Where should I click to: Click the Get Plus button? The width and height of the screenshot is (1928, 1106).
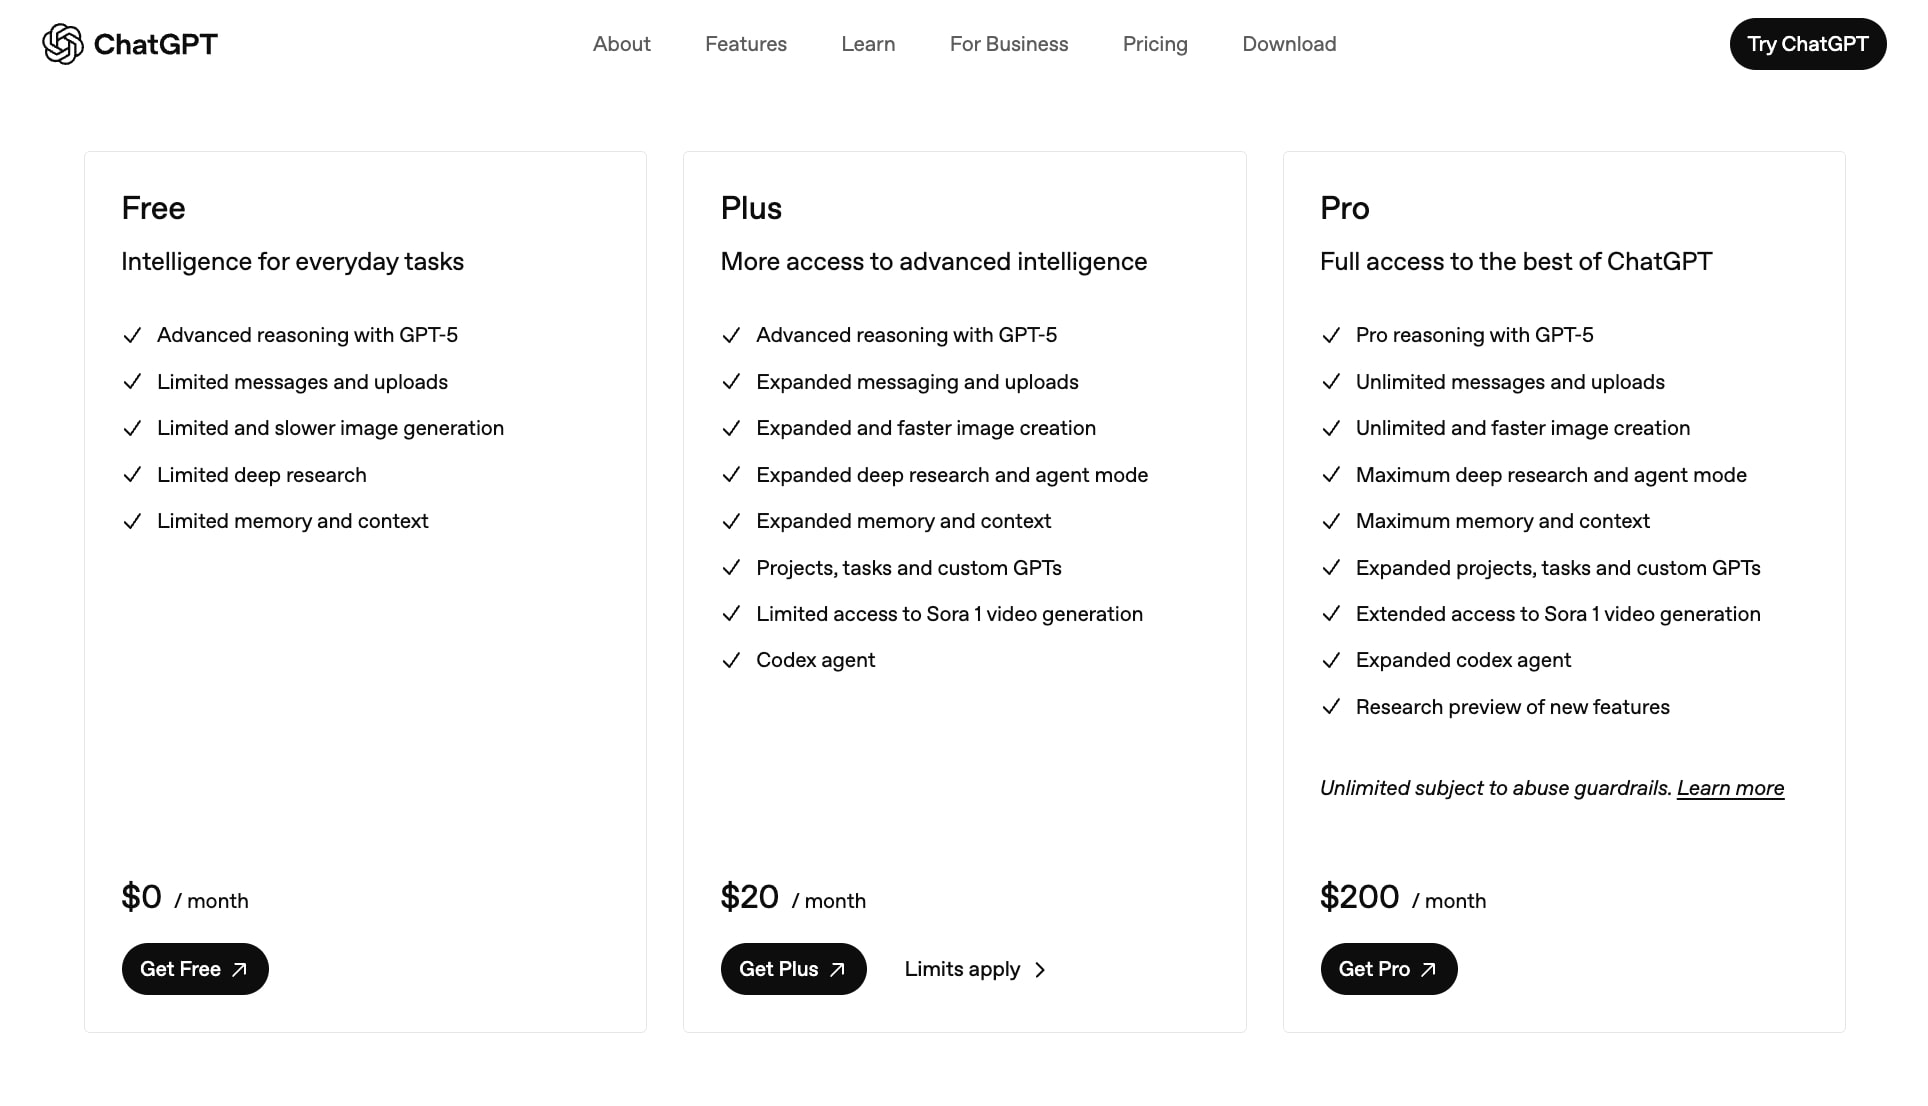click(793, 969)
